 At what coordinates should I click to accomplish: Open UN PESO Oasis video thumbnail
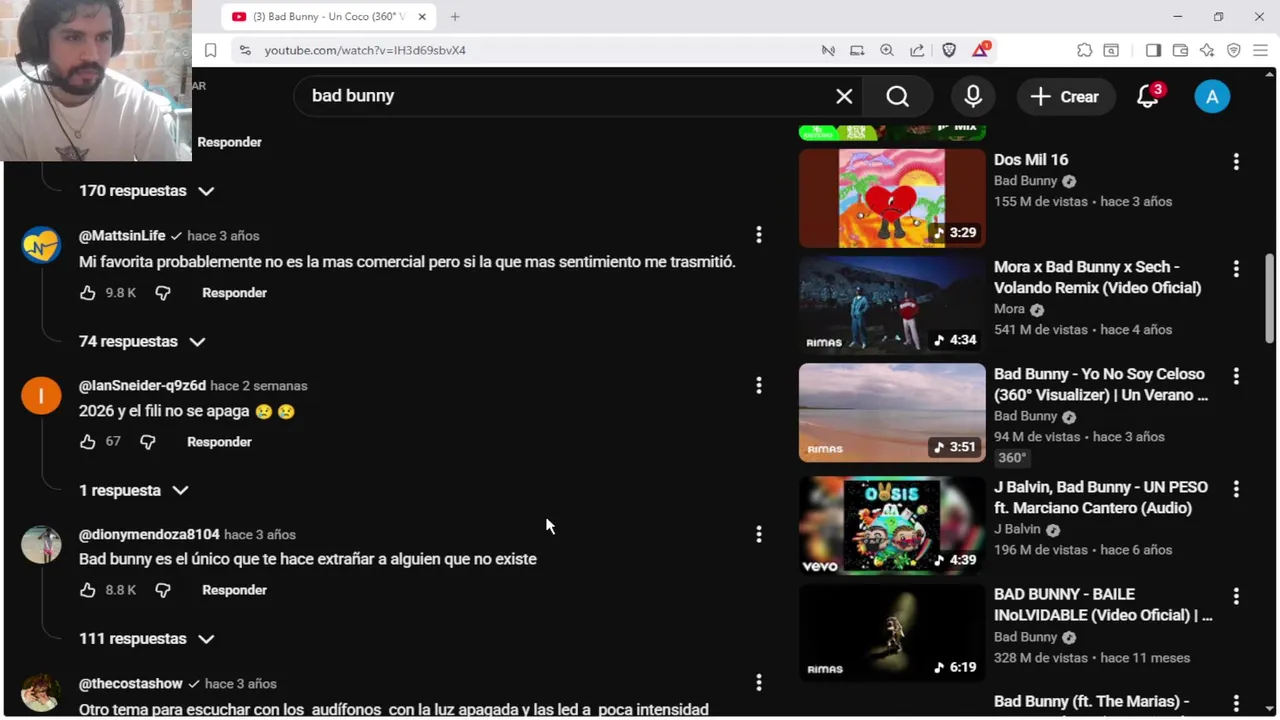click(x=892, y=525)
